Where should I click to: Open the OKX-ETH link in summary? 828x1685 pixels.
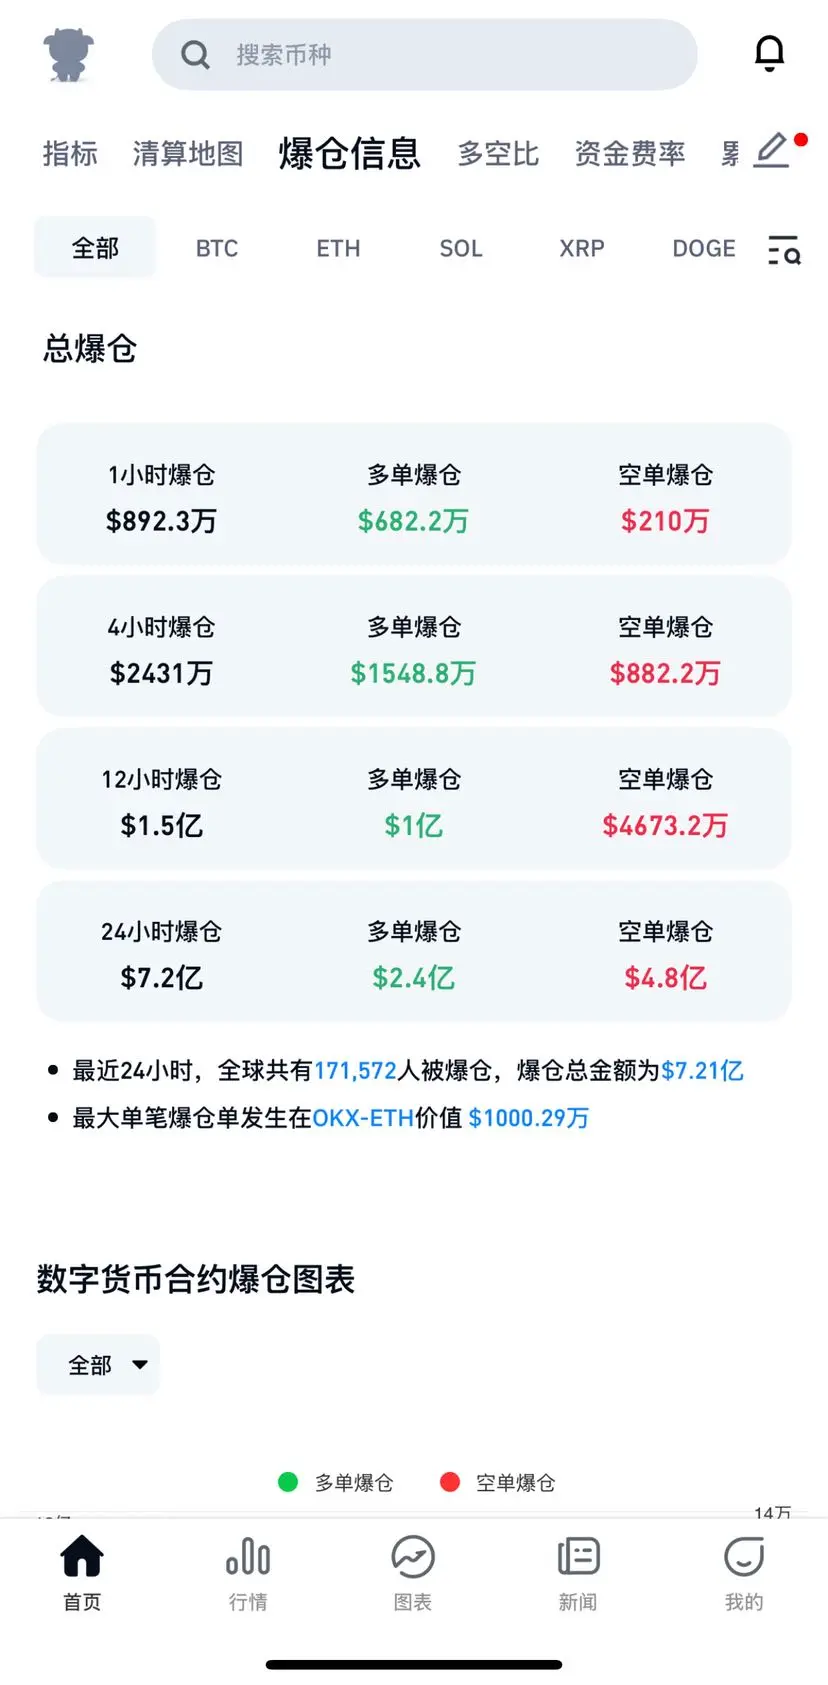pyautogui.click(x=363, y=1118)
